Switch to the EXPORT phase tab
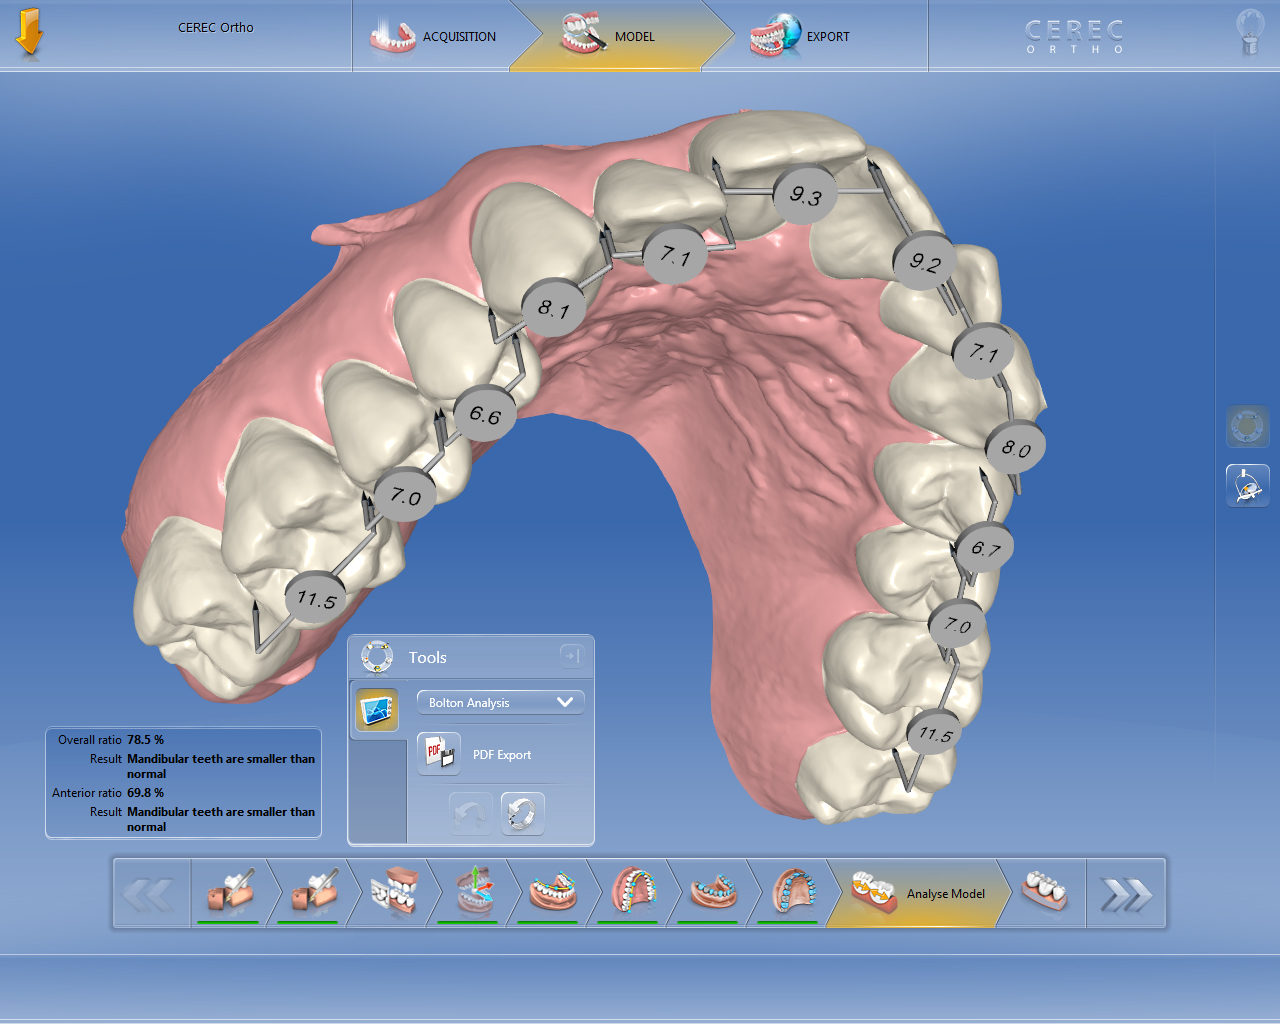This screenshot has width=1280, height=1024. click(x=800, y=37)
